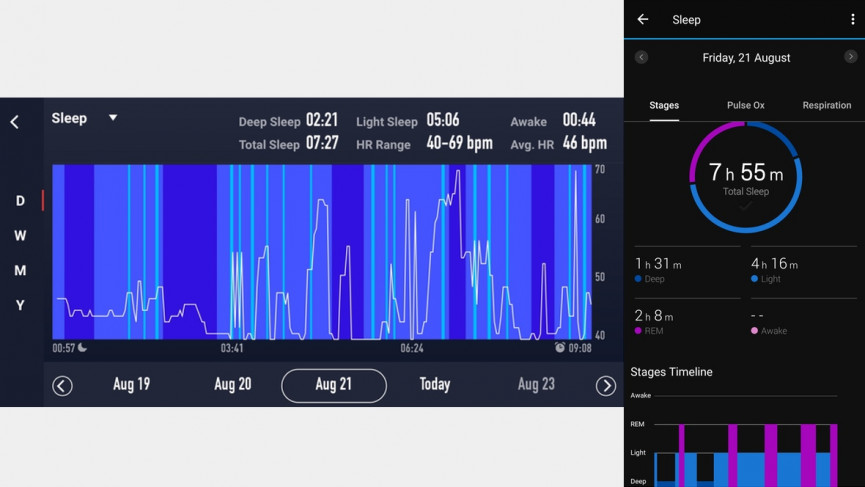The image size is (865, 487).
Task: Click the HR Range 40–69 bpm value
Action: (460, 143)
